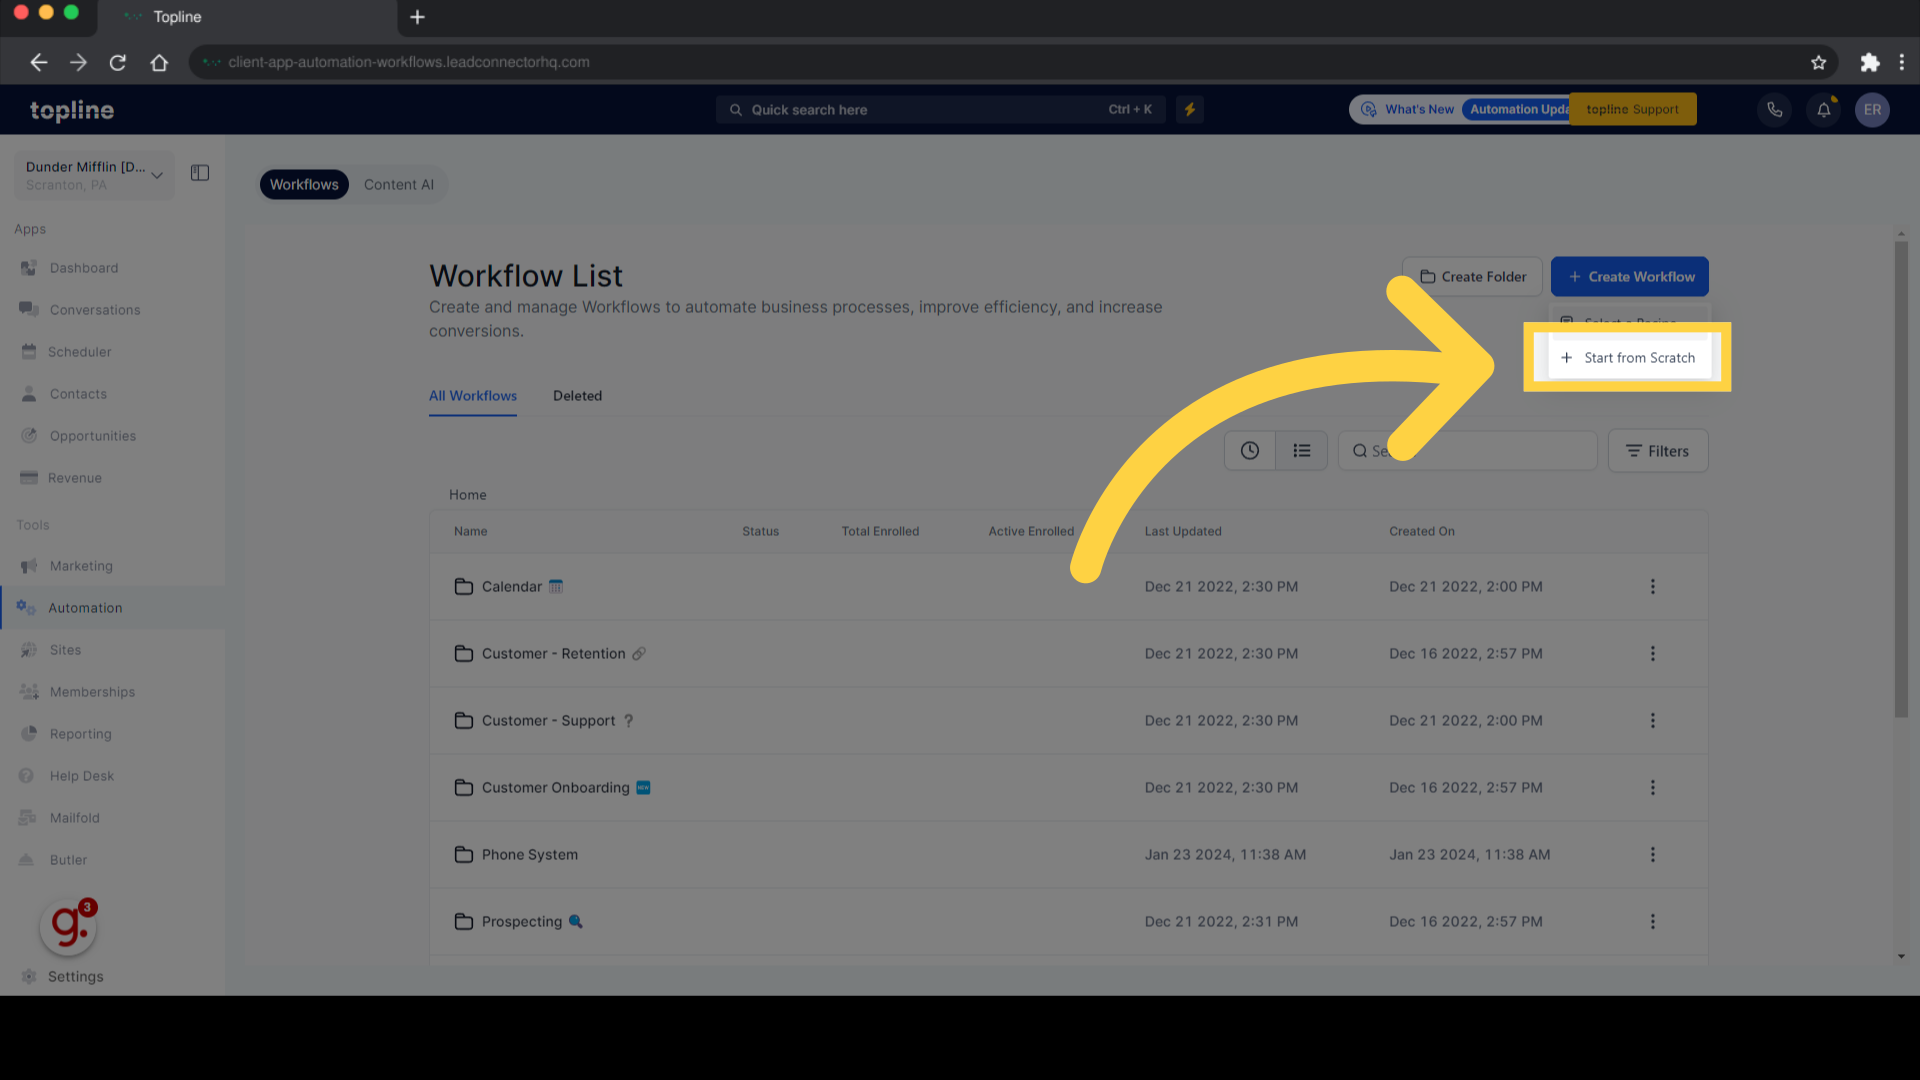Open three-dot menu for Calendar folder

click(1652, 587)
